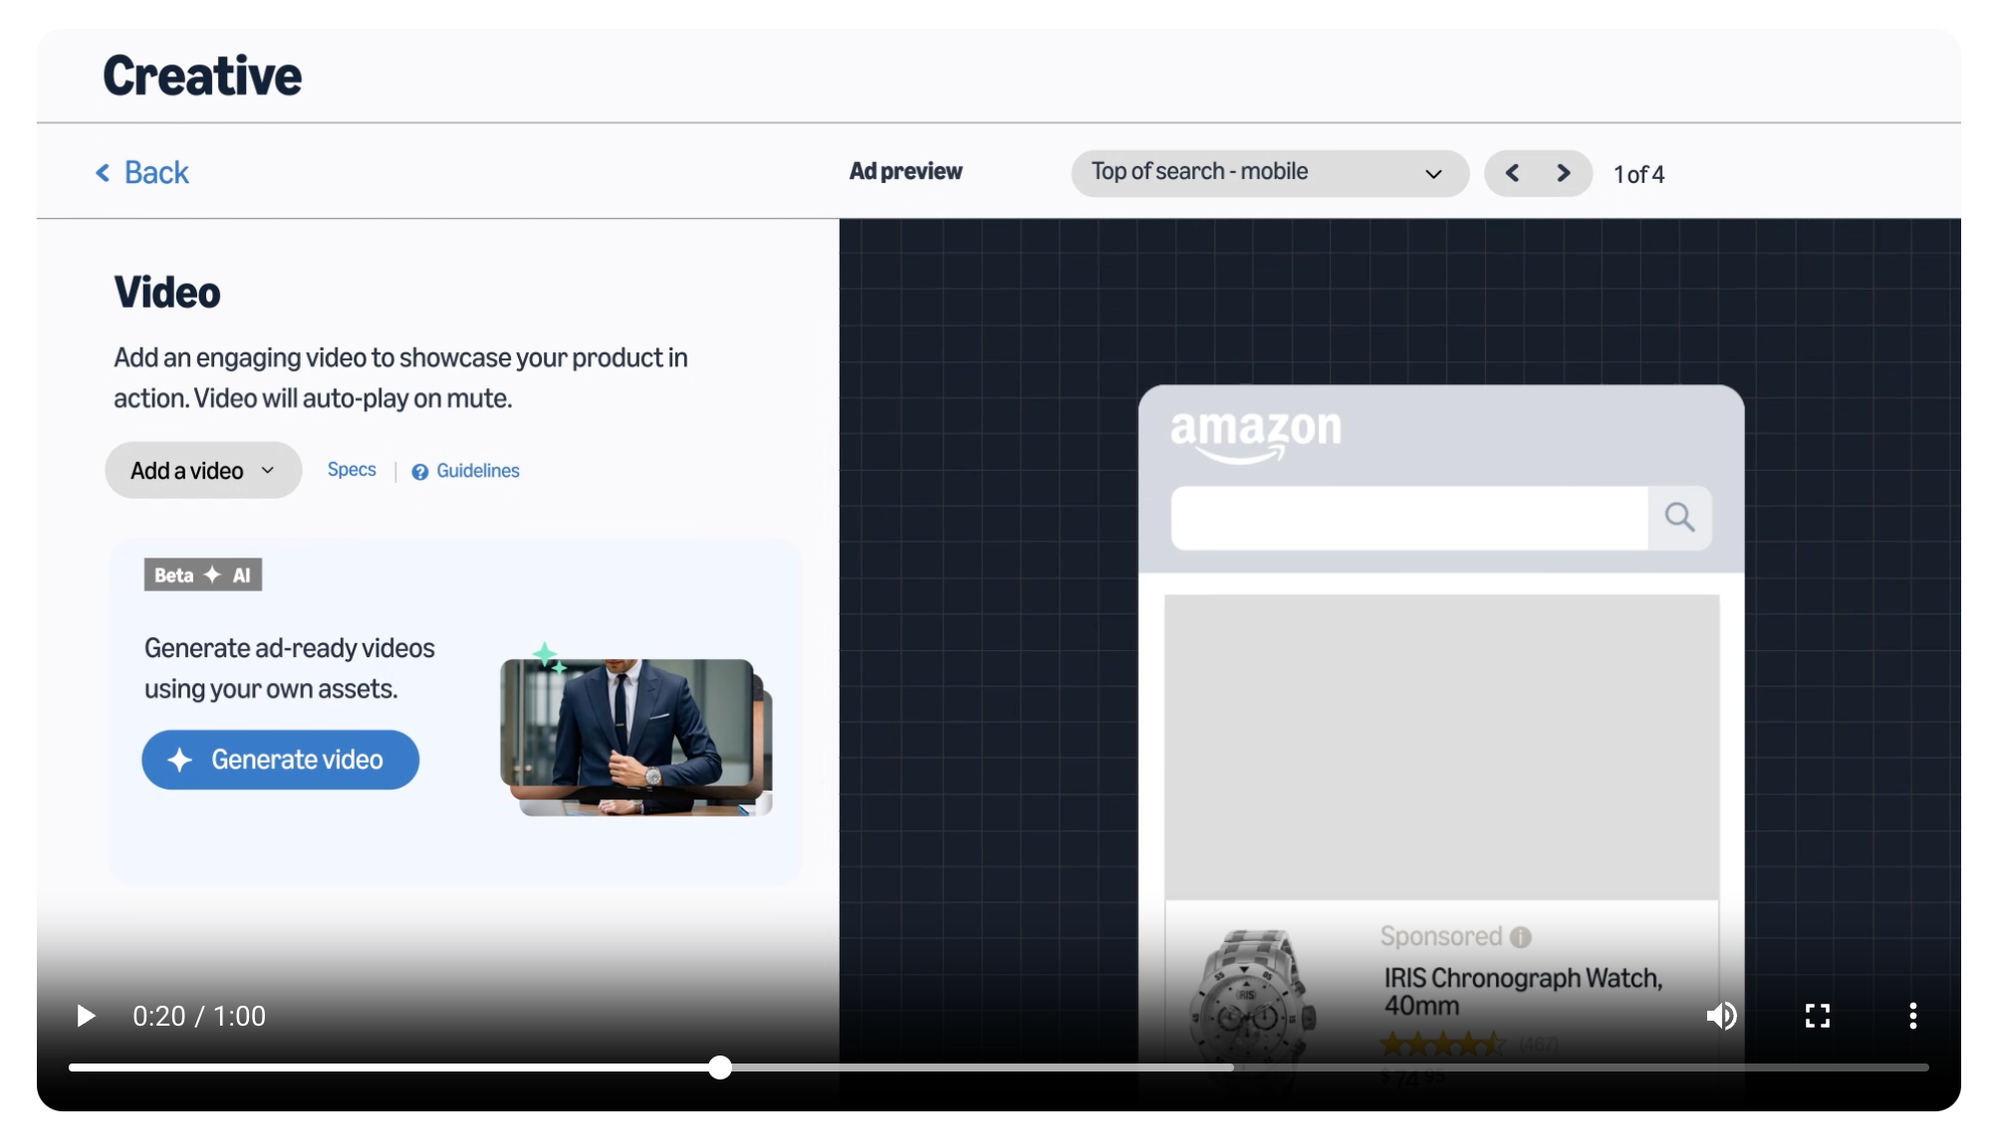2000x1135 pixels.
Task: Open the Guidelines link
Action: (466, 471)
